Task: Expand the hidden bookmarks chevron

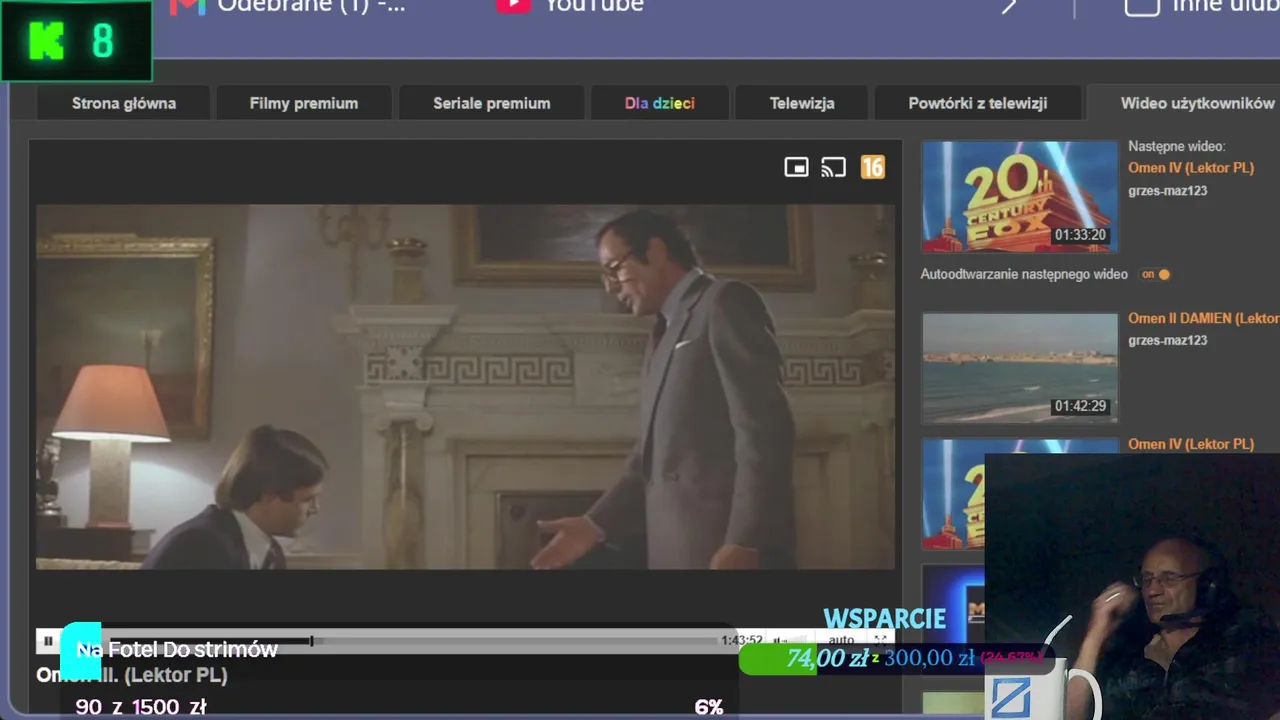Action: click(x=1009, y=6)
